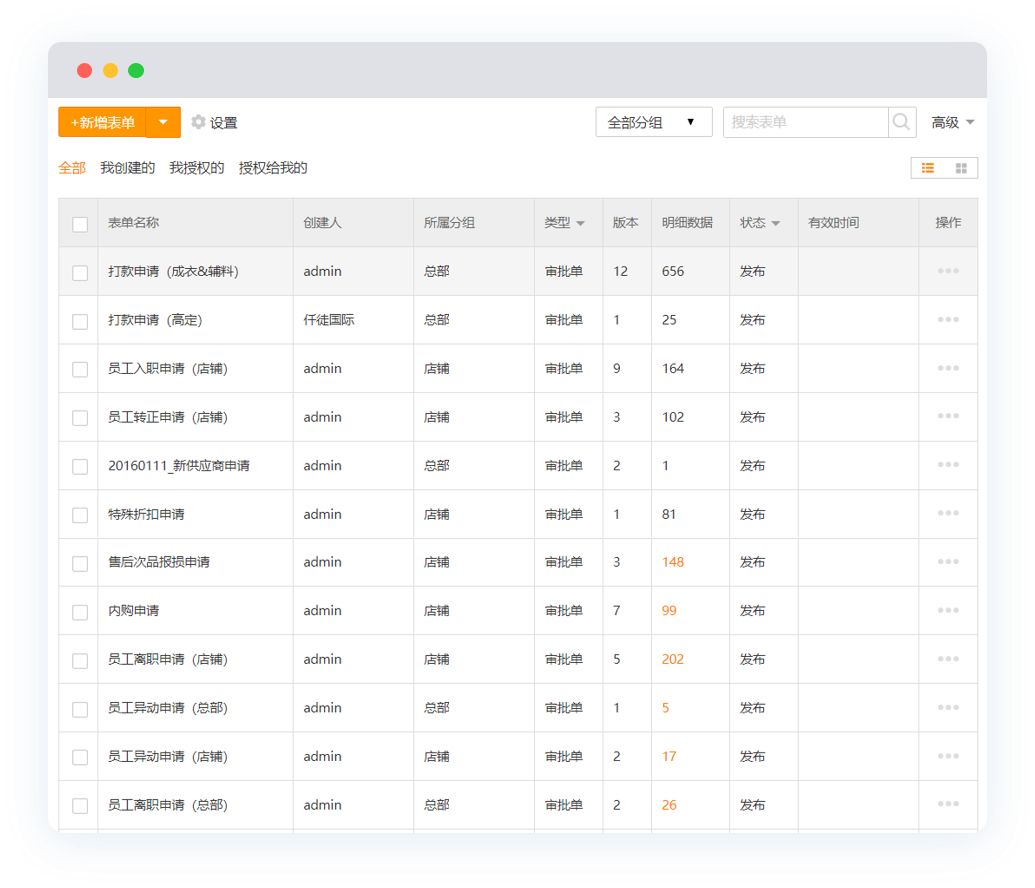Image resolution: width=1035 pixels, height=888 pixels.
Task: Open actions menu for 员工入职申请 (店铺)
Action: (x=948, y=368)
